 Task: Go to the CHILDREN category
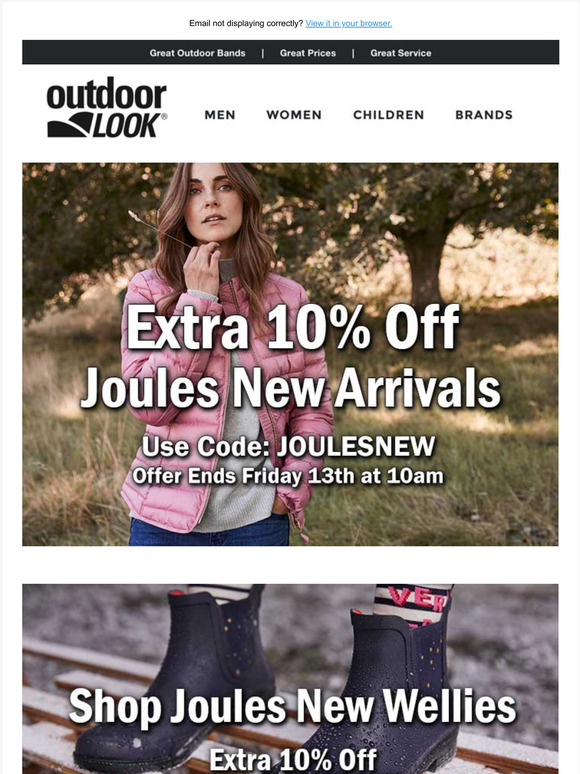tap(388, 115)
